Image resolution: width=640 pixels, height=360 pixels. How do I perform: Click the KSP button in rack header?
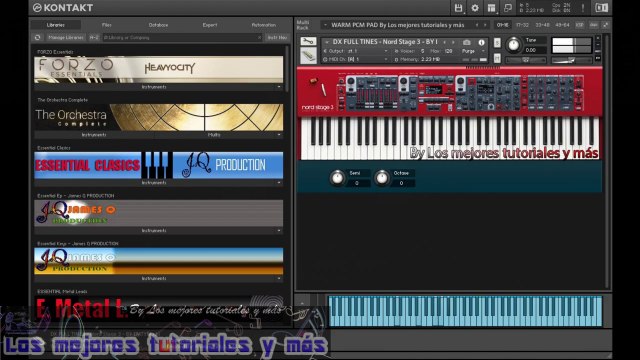click(580, 25)
